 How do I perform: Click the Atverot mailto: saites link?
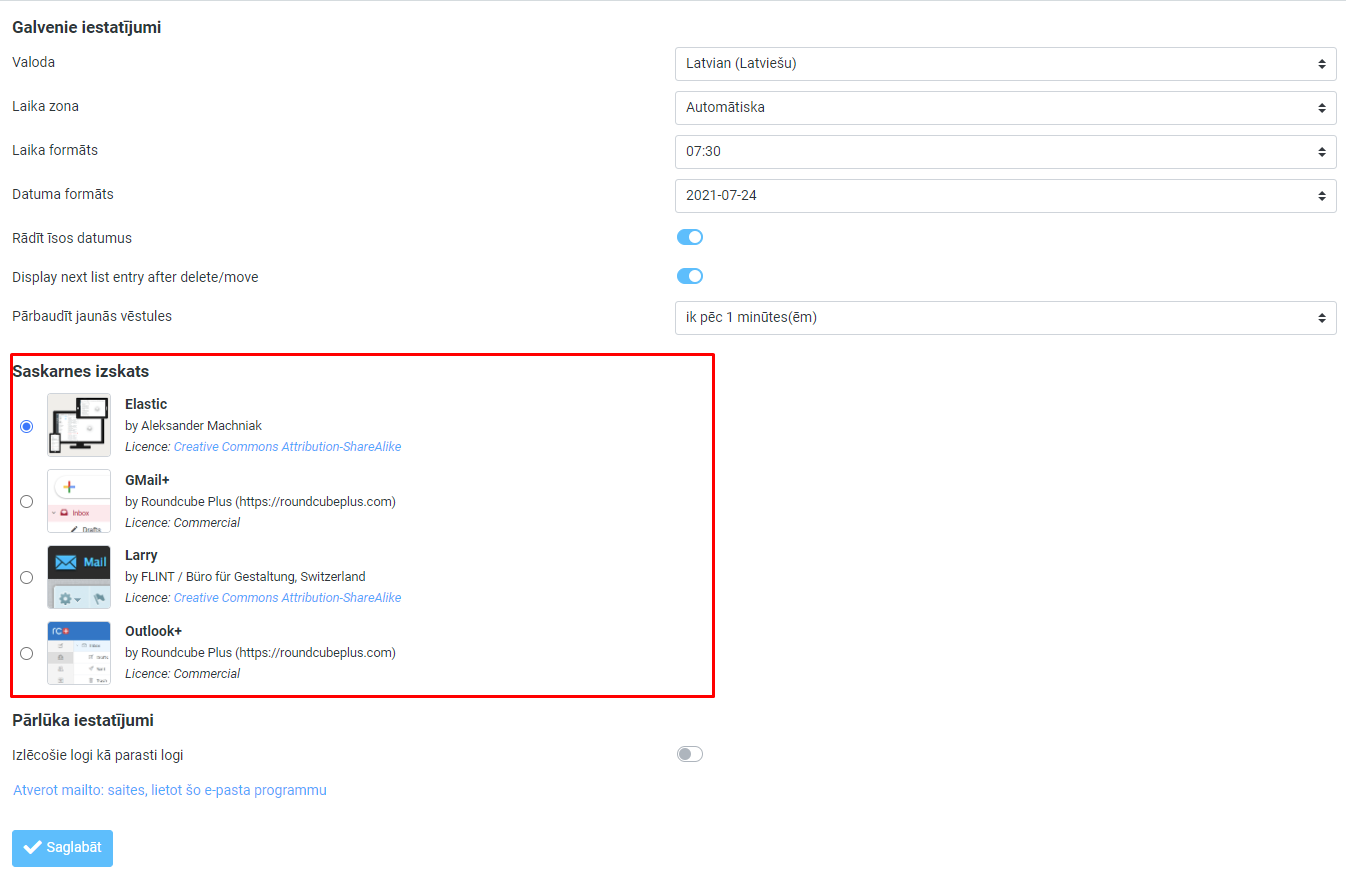click(x=170, y=790)
